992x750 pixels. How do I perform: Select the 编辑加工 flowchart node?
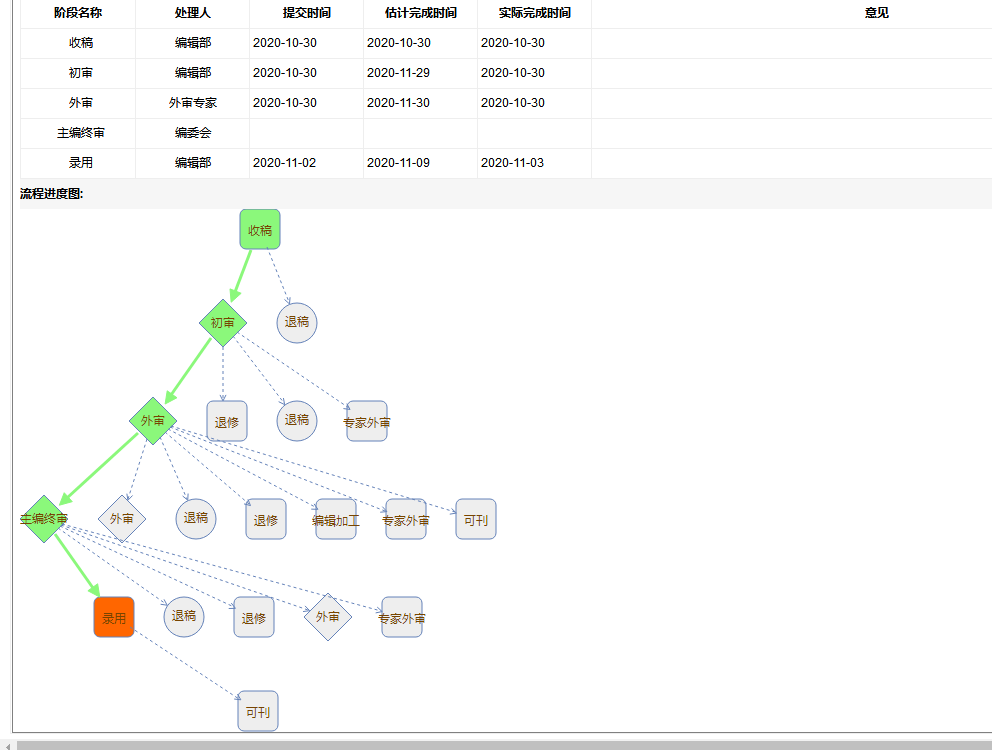click(336, 519)
